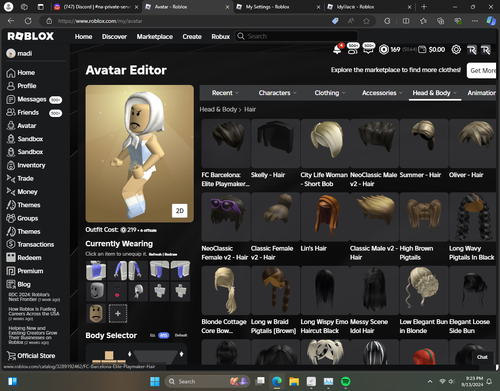This screenshot has width=500, height=391.
Task: Select Default in the Body Selector
Action: pyautogui.click(x=181, y=335)
